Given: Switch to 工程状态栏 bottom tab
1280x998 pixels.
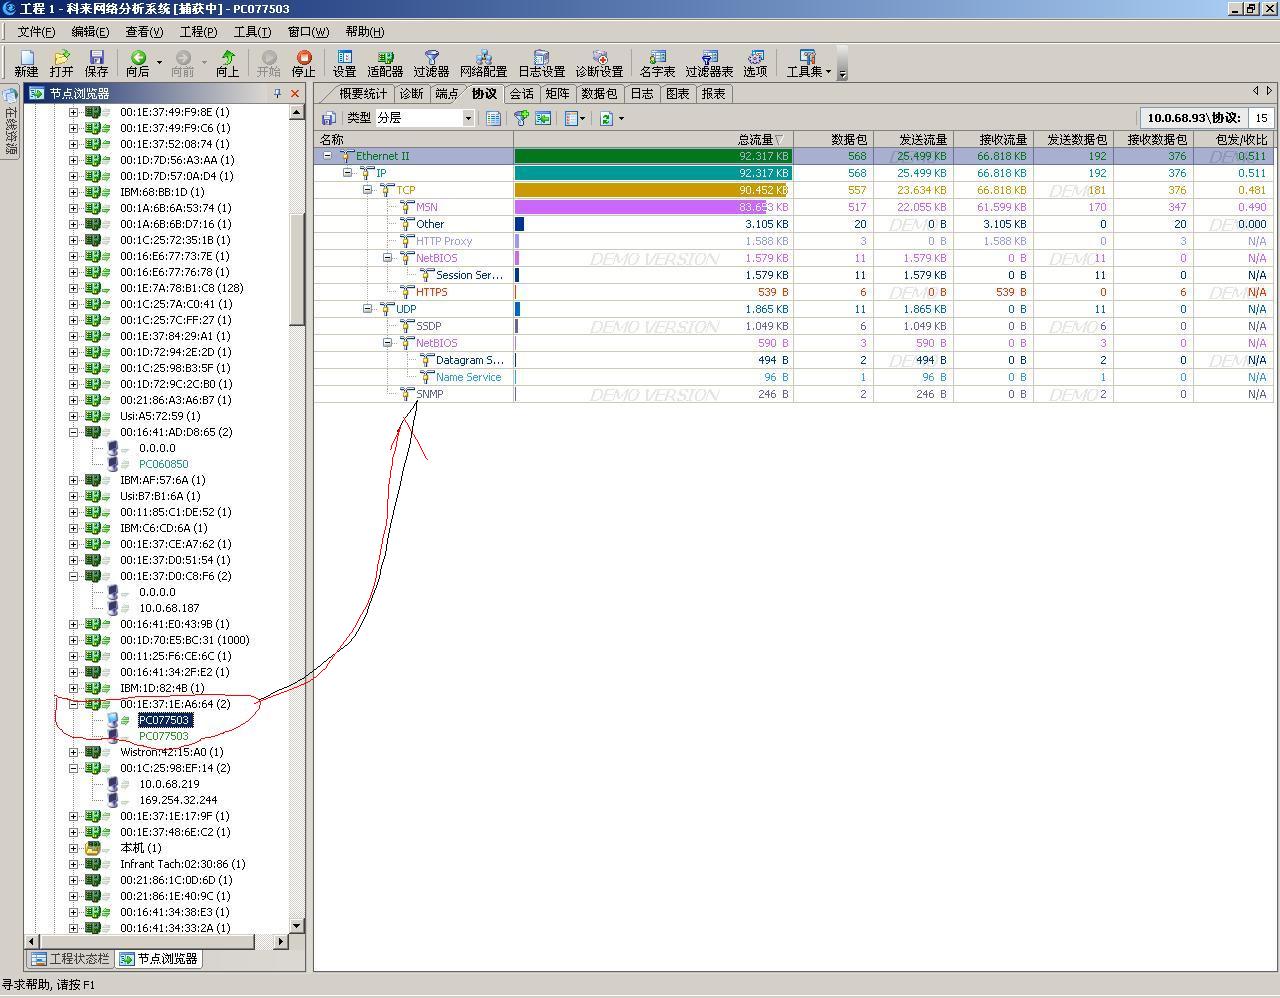Looking at the screenshot, I should pos(70,959).
